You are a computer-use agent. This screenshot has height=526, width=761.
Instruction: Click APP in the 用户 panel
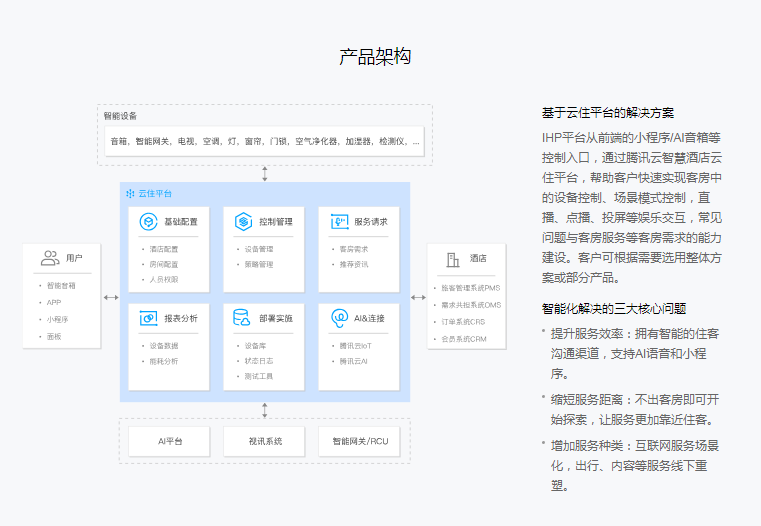54,302
